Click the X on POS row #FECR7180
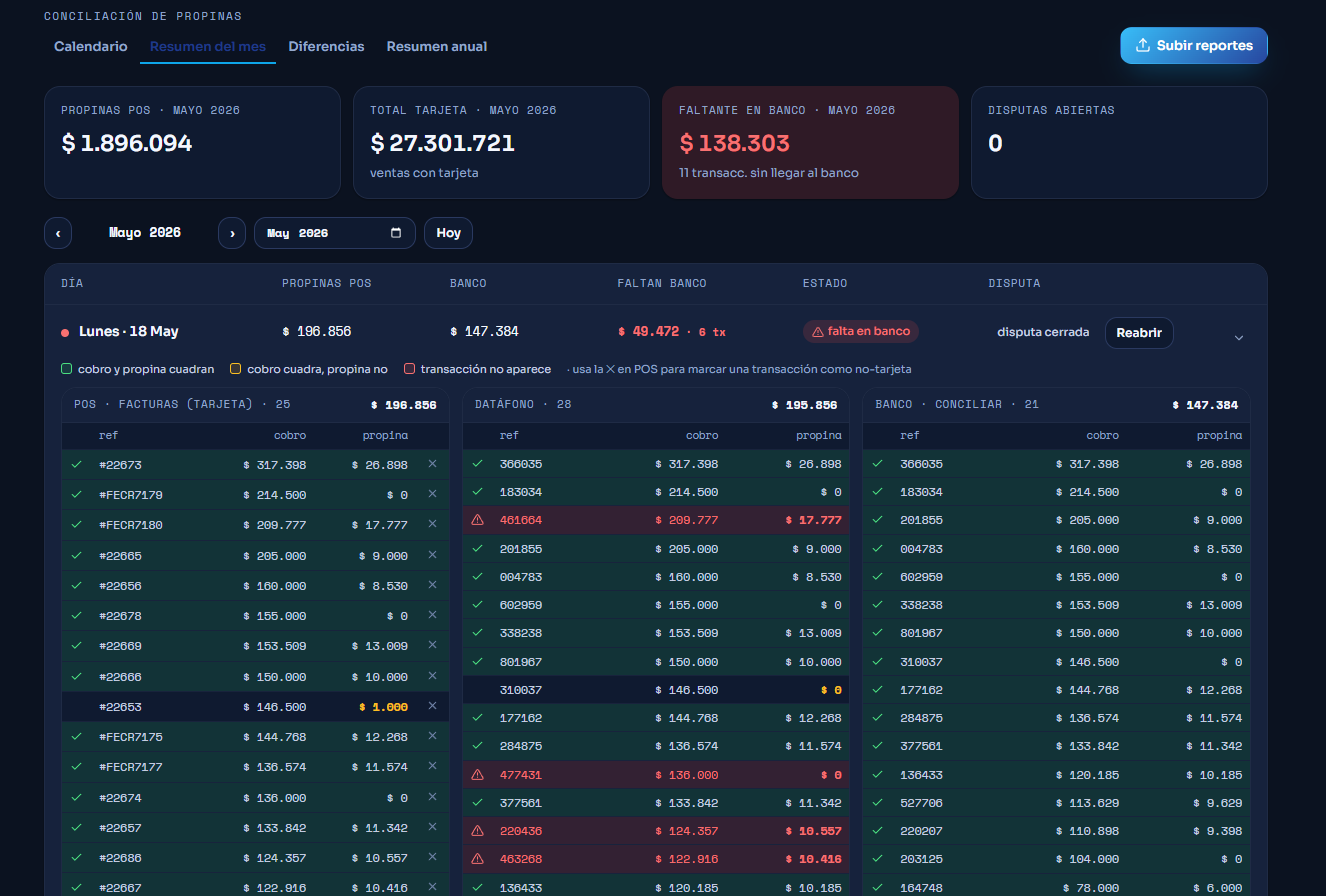Image resolution: width=1326 pixels, height=896 pixels. click(x=432, y=524)
